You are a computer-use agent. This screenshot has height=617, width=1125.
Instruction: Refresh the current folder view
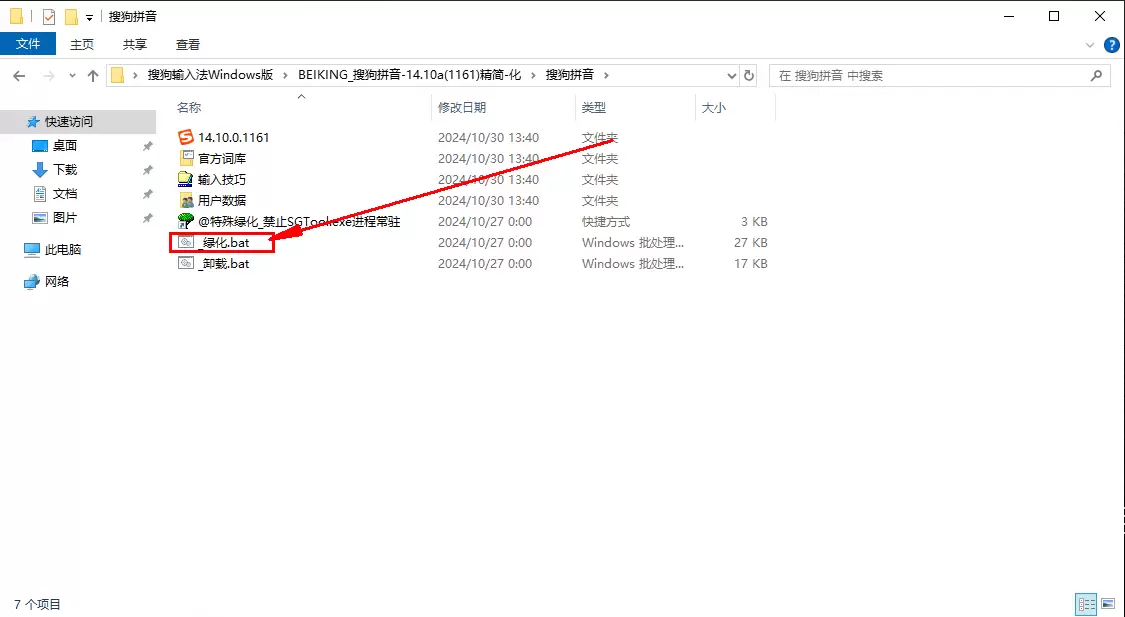click(749, 75)
